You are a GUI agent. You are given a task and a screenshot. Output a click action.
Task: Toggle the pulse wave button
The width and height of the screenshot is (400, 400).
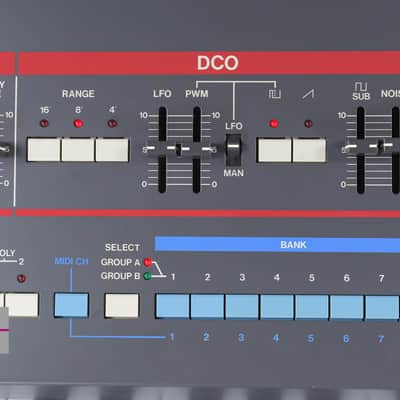click(274, 150)
